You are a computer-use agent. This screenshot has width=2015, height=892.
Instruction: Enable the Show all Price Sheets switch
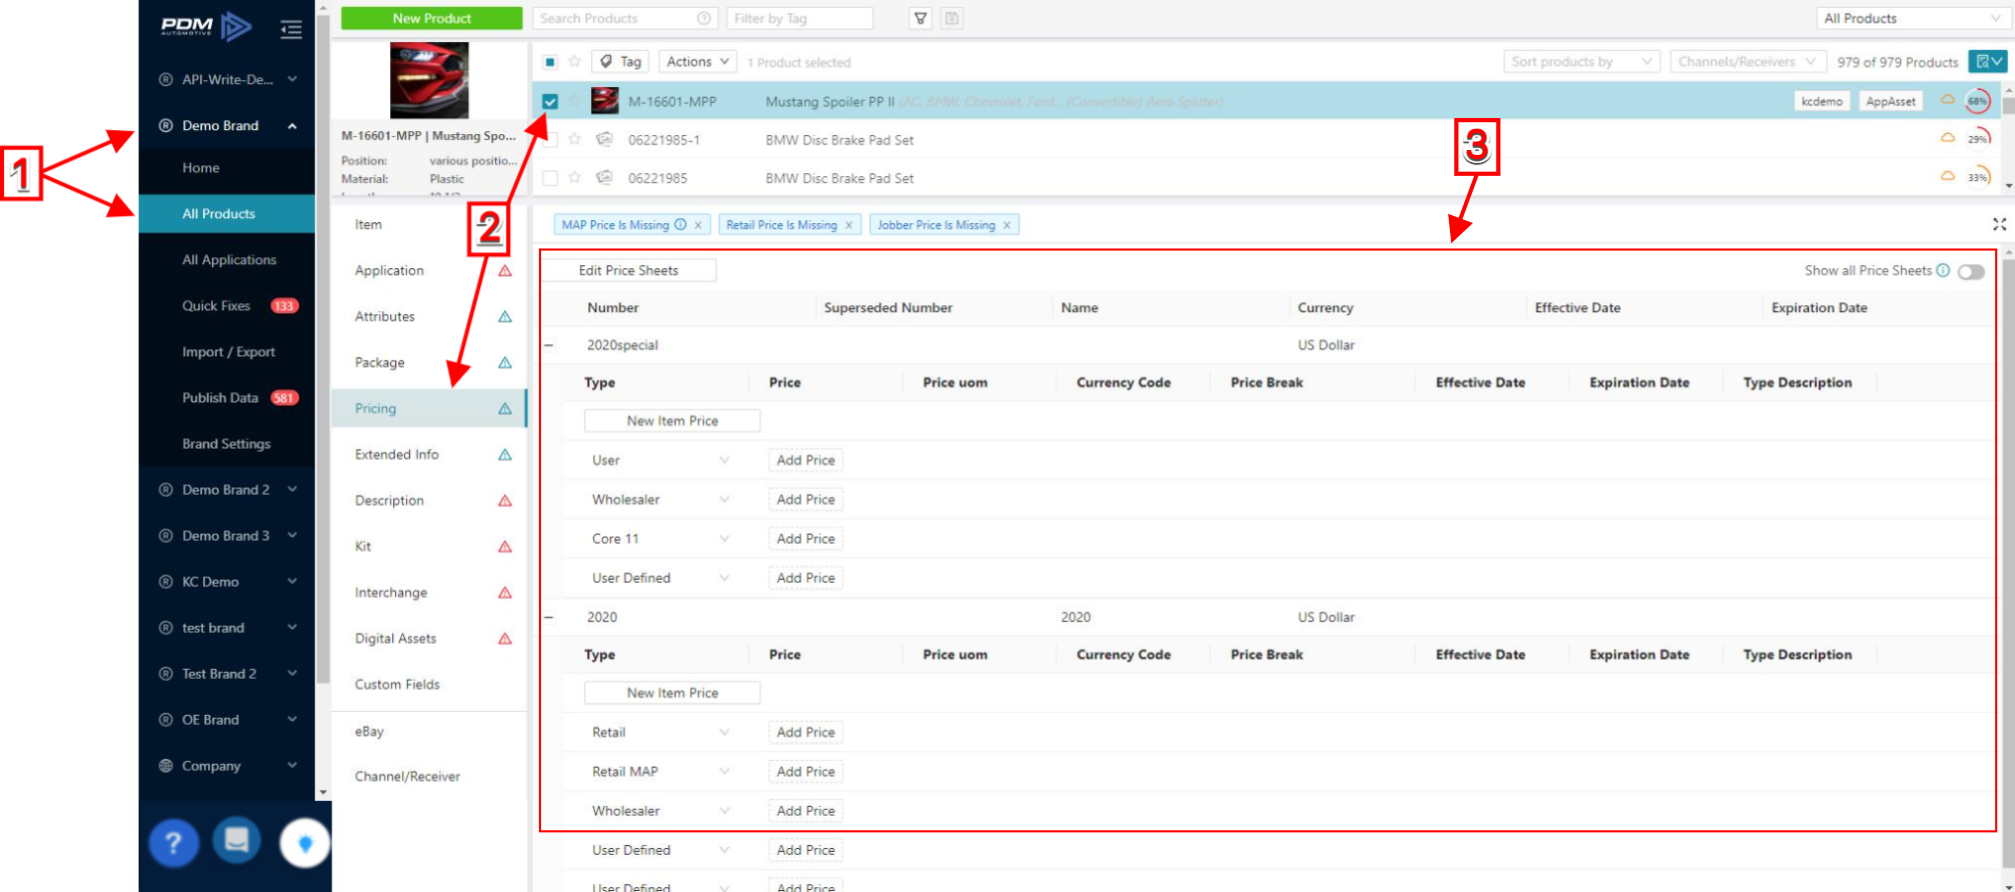1971,271
